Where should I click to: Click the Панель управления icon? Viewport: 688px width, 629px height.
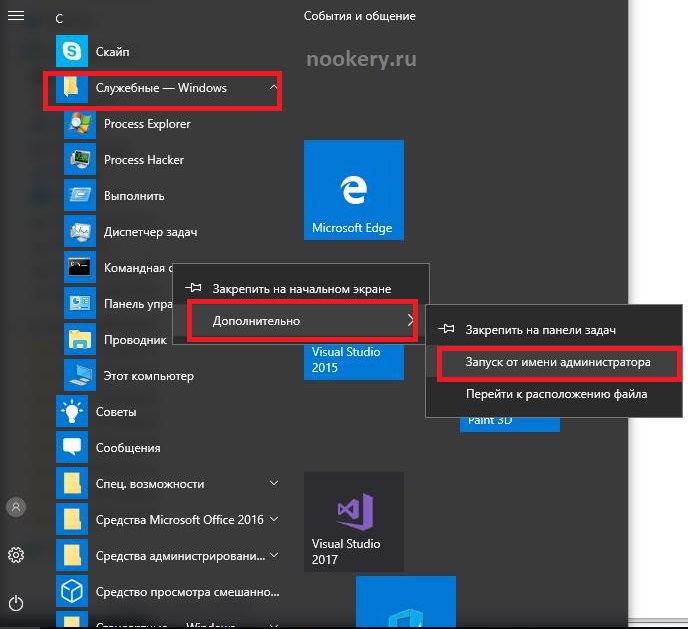tap(80, 304)
